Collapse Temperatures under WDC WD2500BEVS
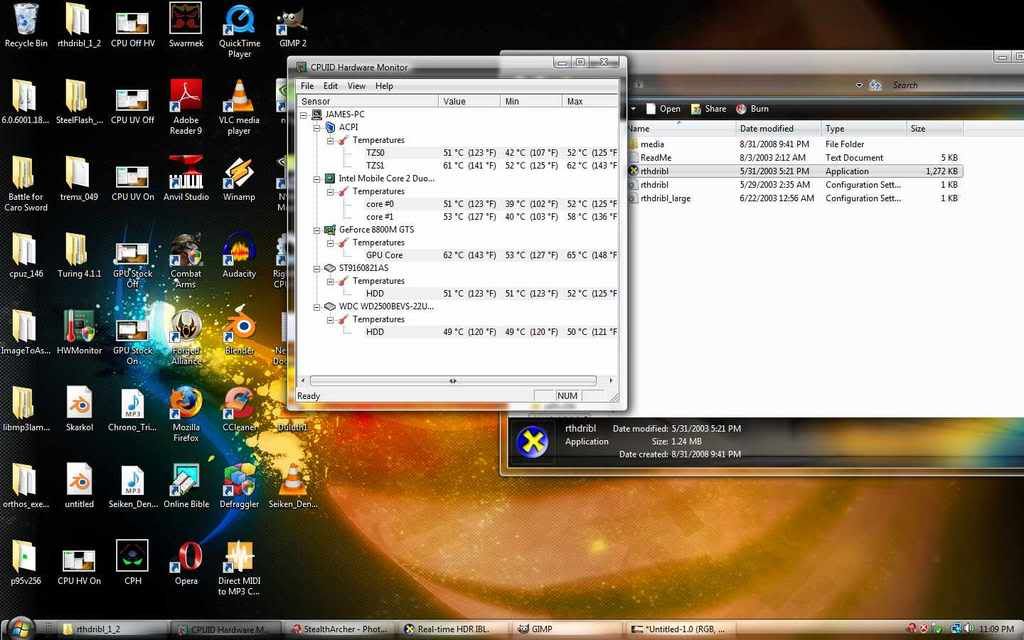Viewport: 1024px width, 640px height. pos(330,319)
